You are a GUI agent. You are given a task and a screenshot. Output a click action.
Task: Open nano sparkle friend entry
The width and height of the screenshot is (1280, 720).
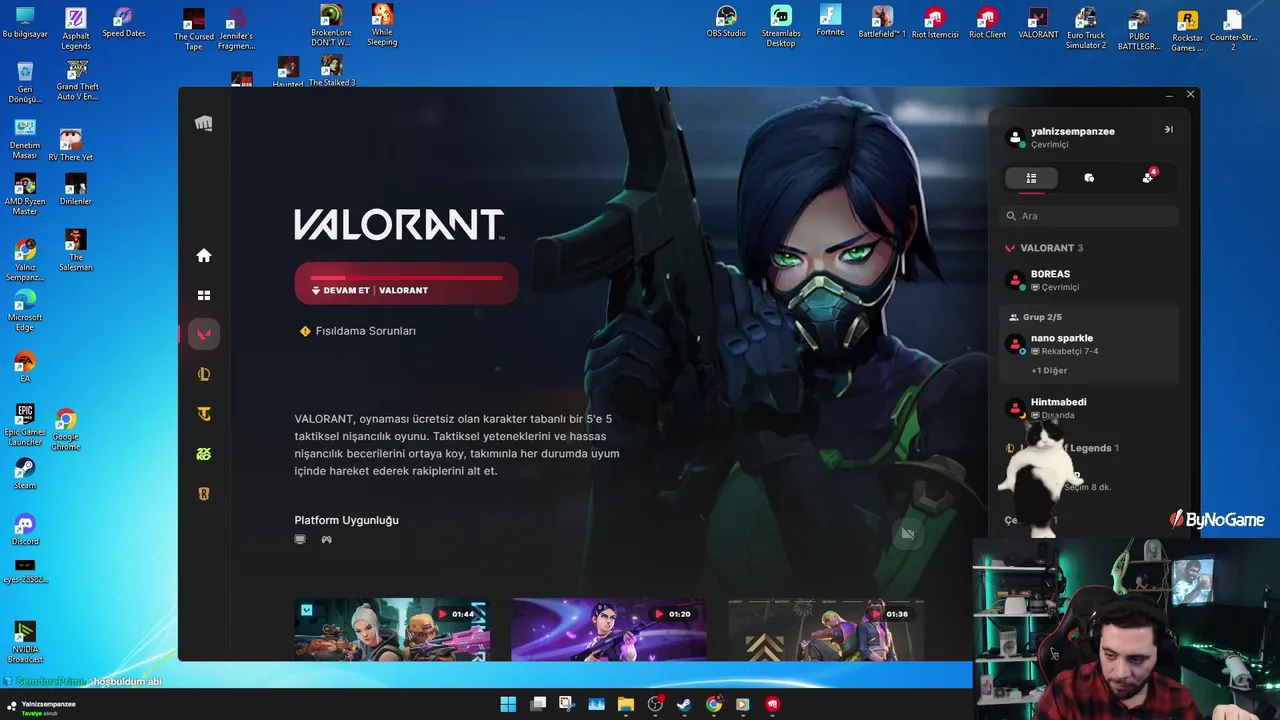pos(1090,344)
